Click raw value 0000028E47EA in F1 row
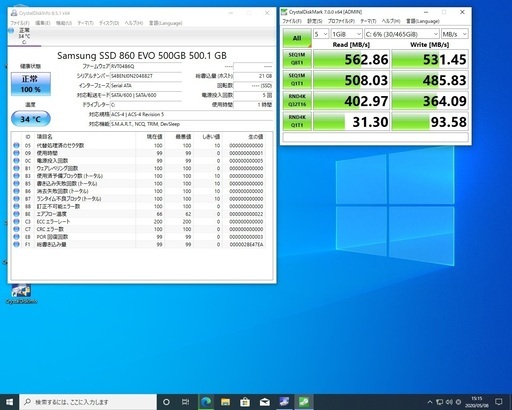This screenshot has height=410, width=512. (246, 244)
